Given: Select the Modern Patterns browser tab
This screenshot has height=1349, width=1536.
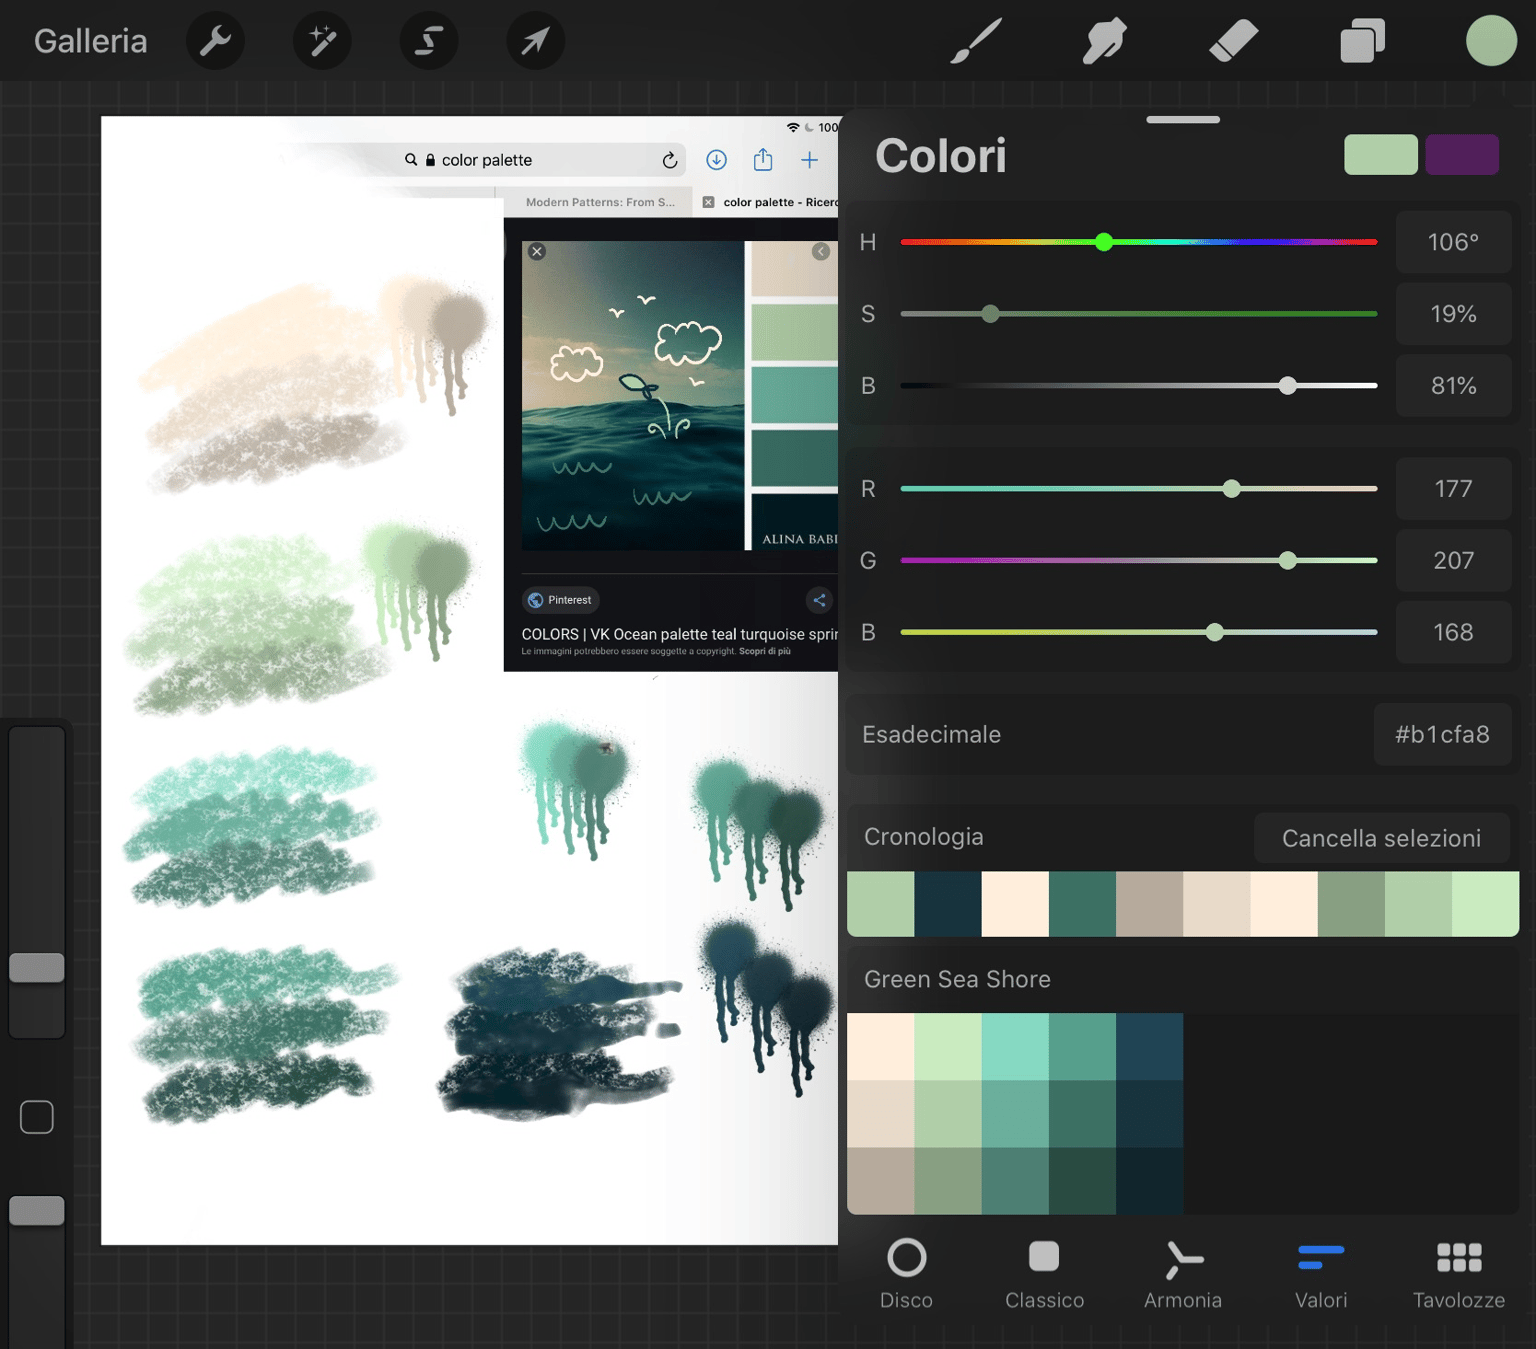Looking at the screenshot, I should click(600, 202).
